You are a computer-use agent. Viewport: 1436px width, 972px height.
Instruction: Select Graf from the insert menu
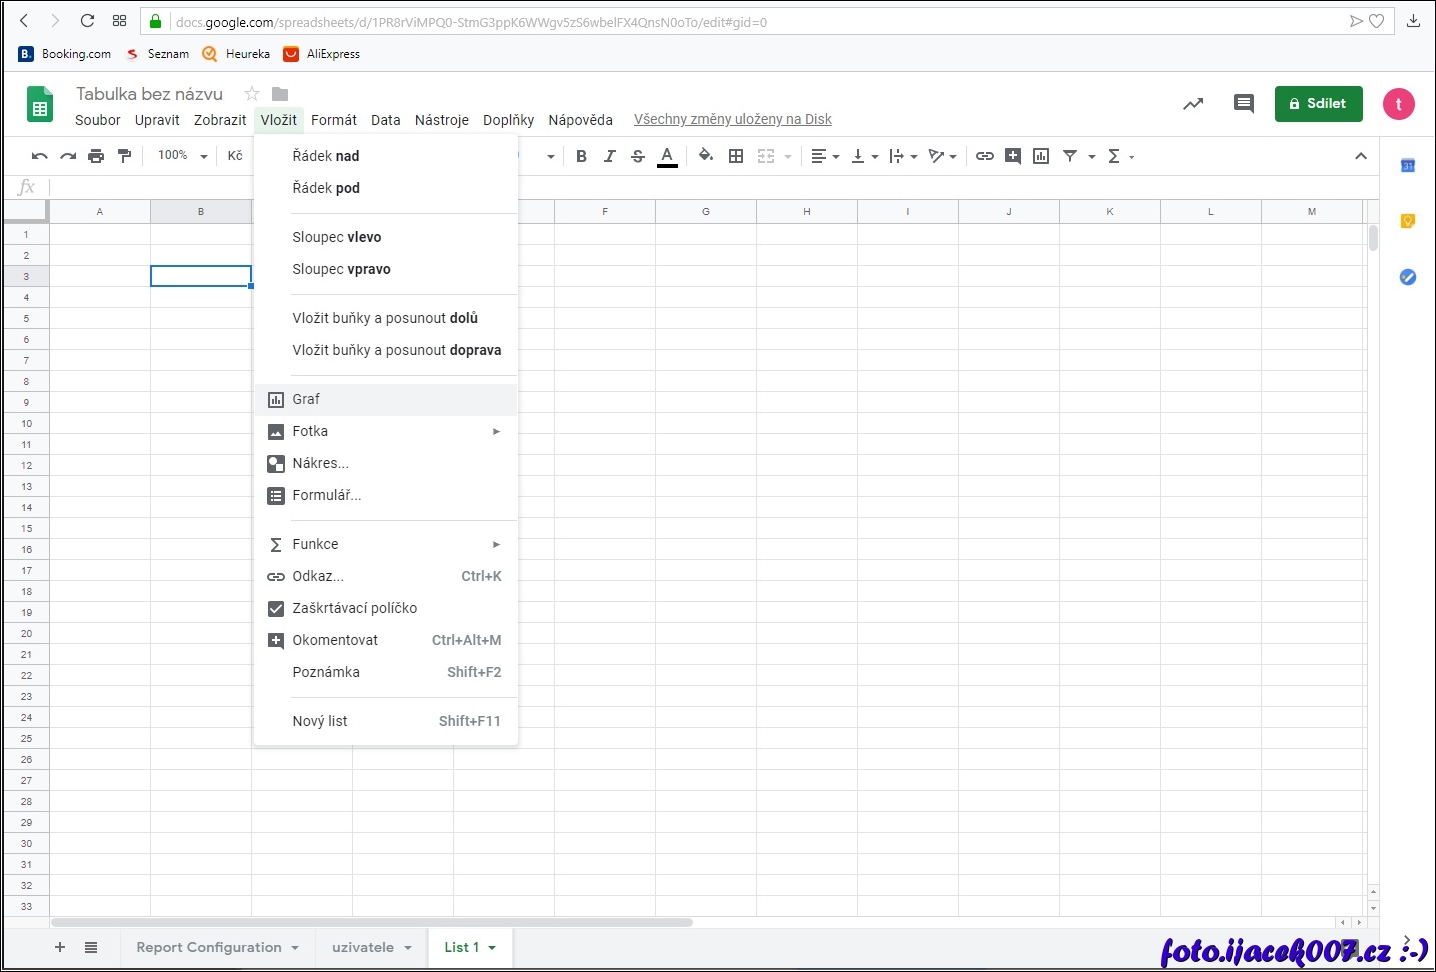306,399
